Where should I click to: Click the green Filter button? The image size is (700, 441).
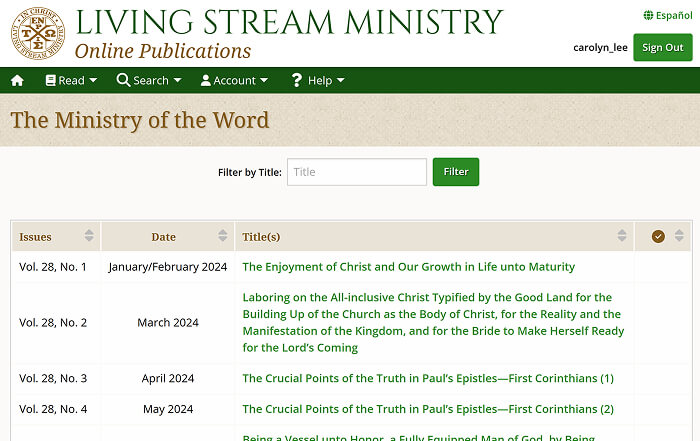[456, 172]
